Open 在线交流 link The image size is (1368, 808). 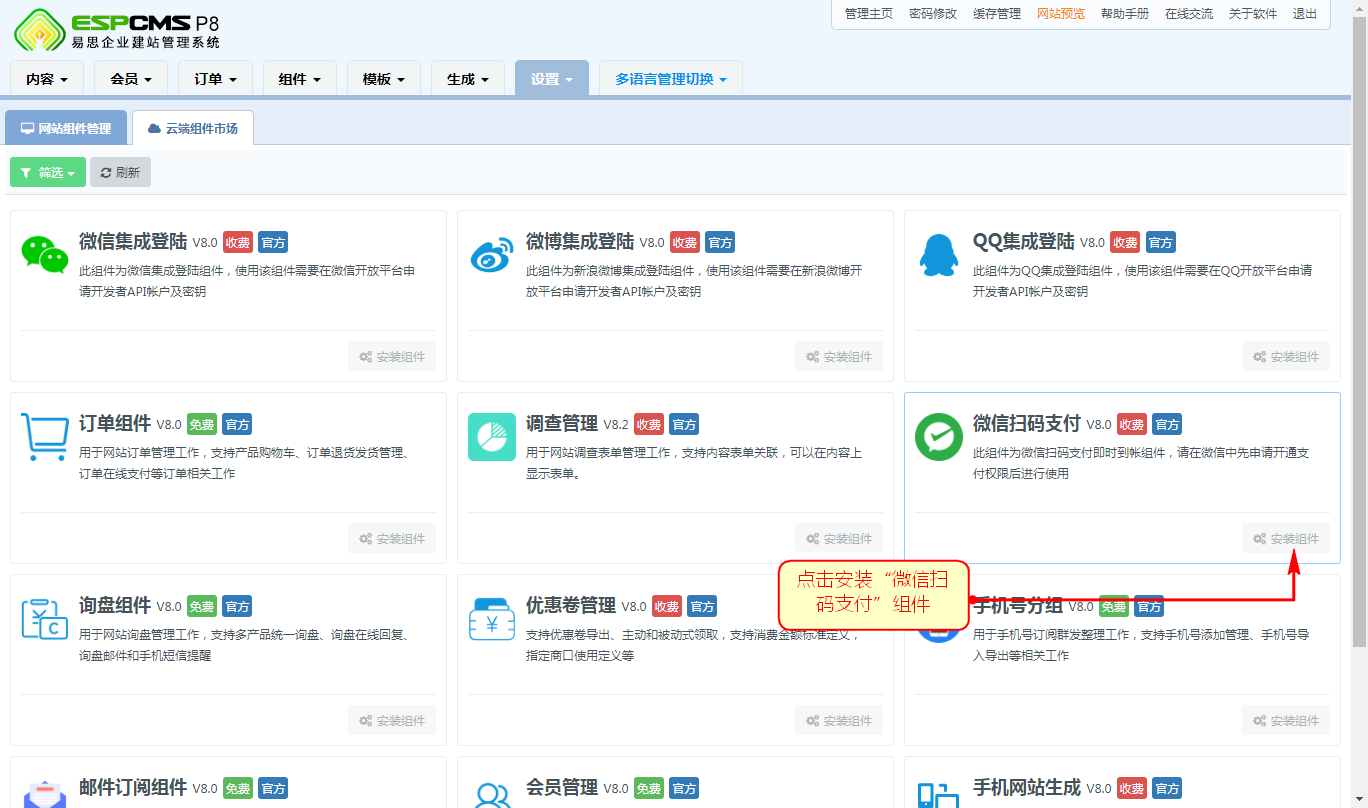(1189, 14)
